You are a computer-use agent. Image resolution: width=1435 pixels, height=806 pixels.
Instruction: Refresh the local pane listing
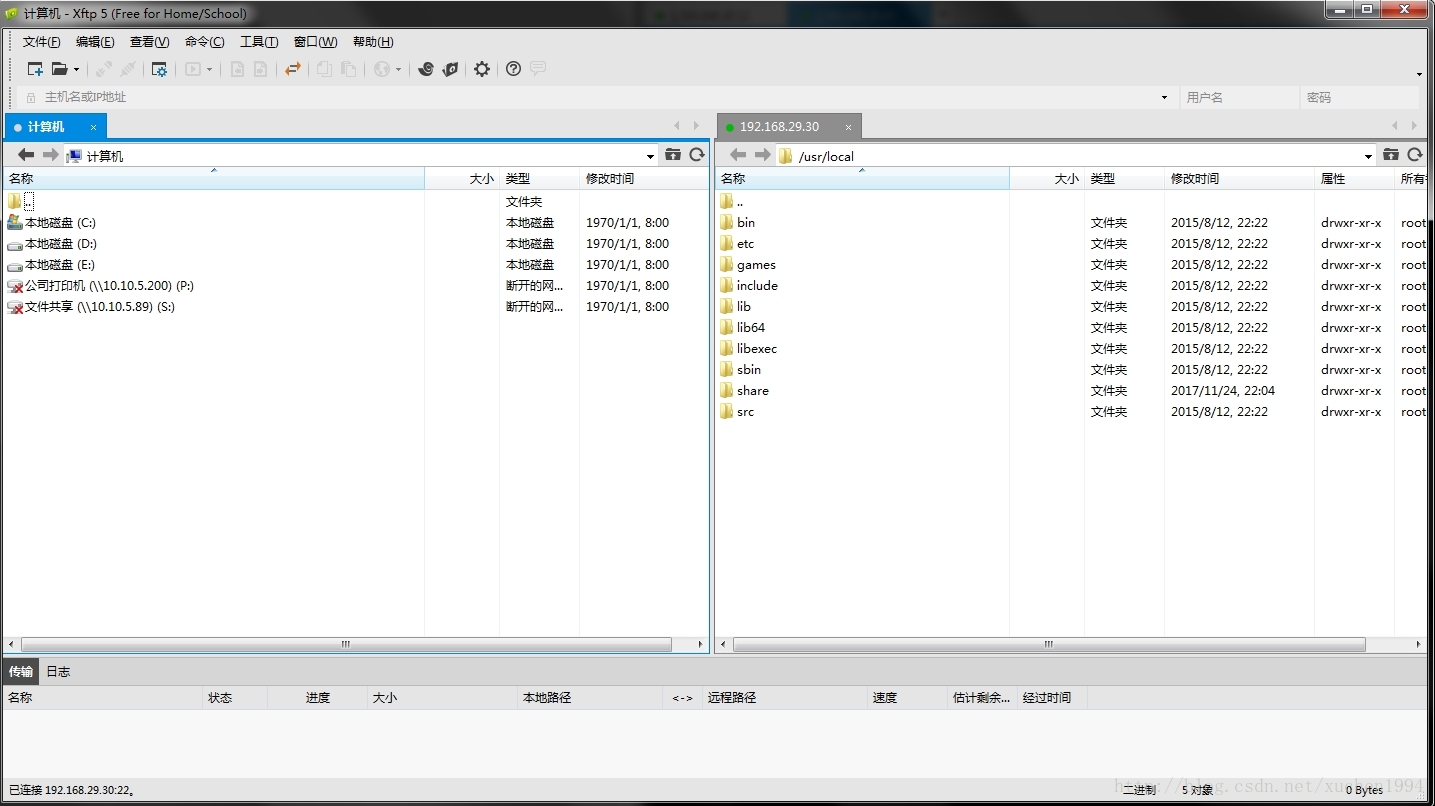pos(697,155)
